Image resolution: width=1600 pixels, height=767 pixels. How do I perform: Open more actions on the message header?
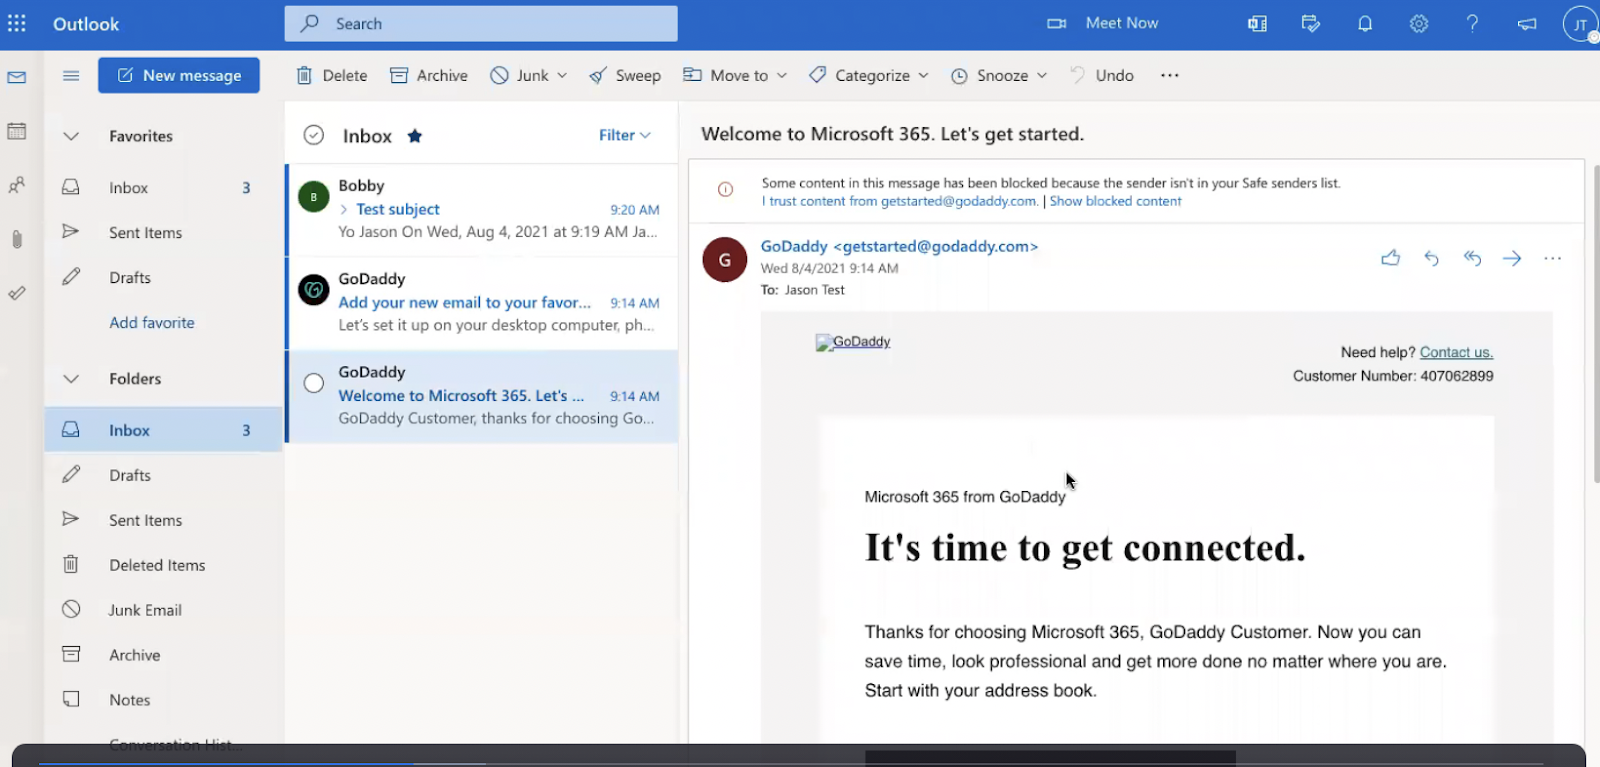point(1553,258)
